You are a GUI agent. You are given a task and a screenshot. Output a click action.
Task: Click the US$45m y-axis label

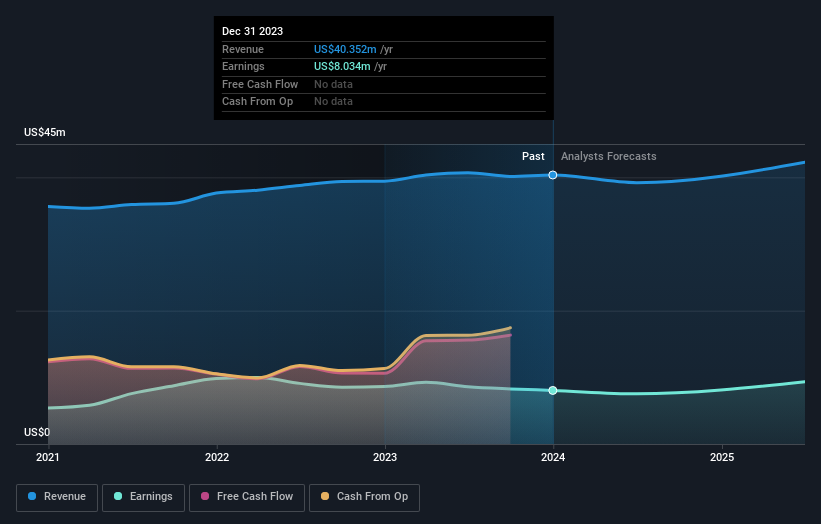point(45,132)
